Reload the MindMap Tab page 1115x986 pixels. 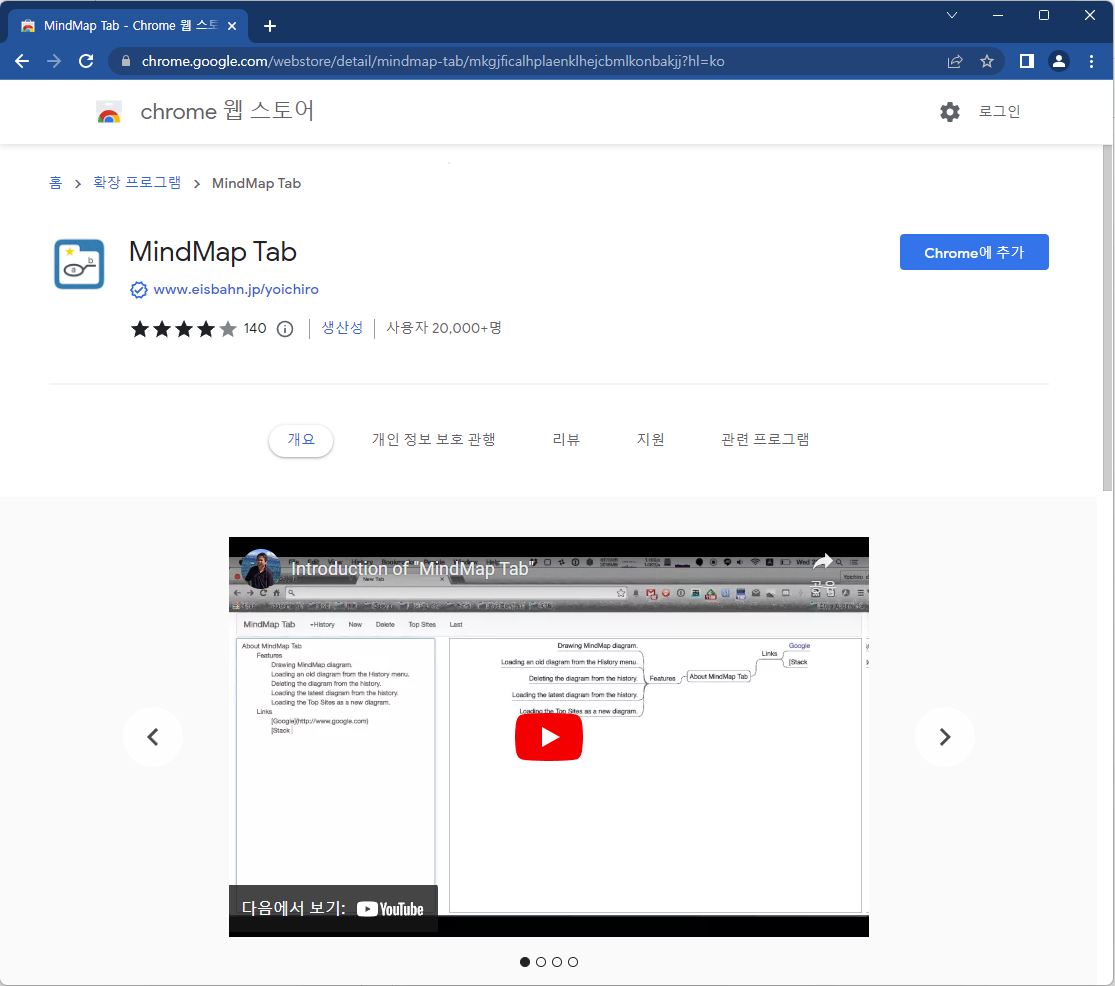point(86,61)
